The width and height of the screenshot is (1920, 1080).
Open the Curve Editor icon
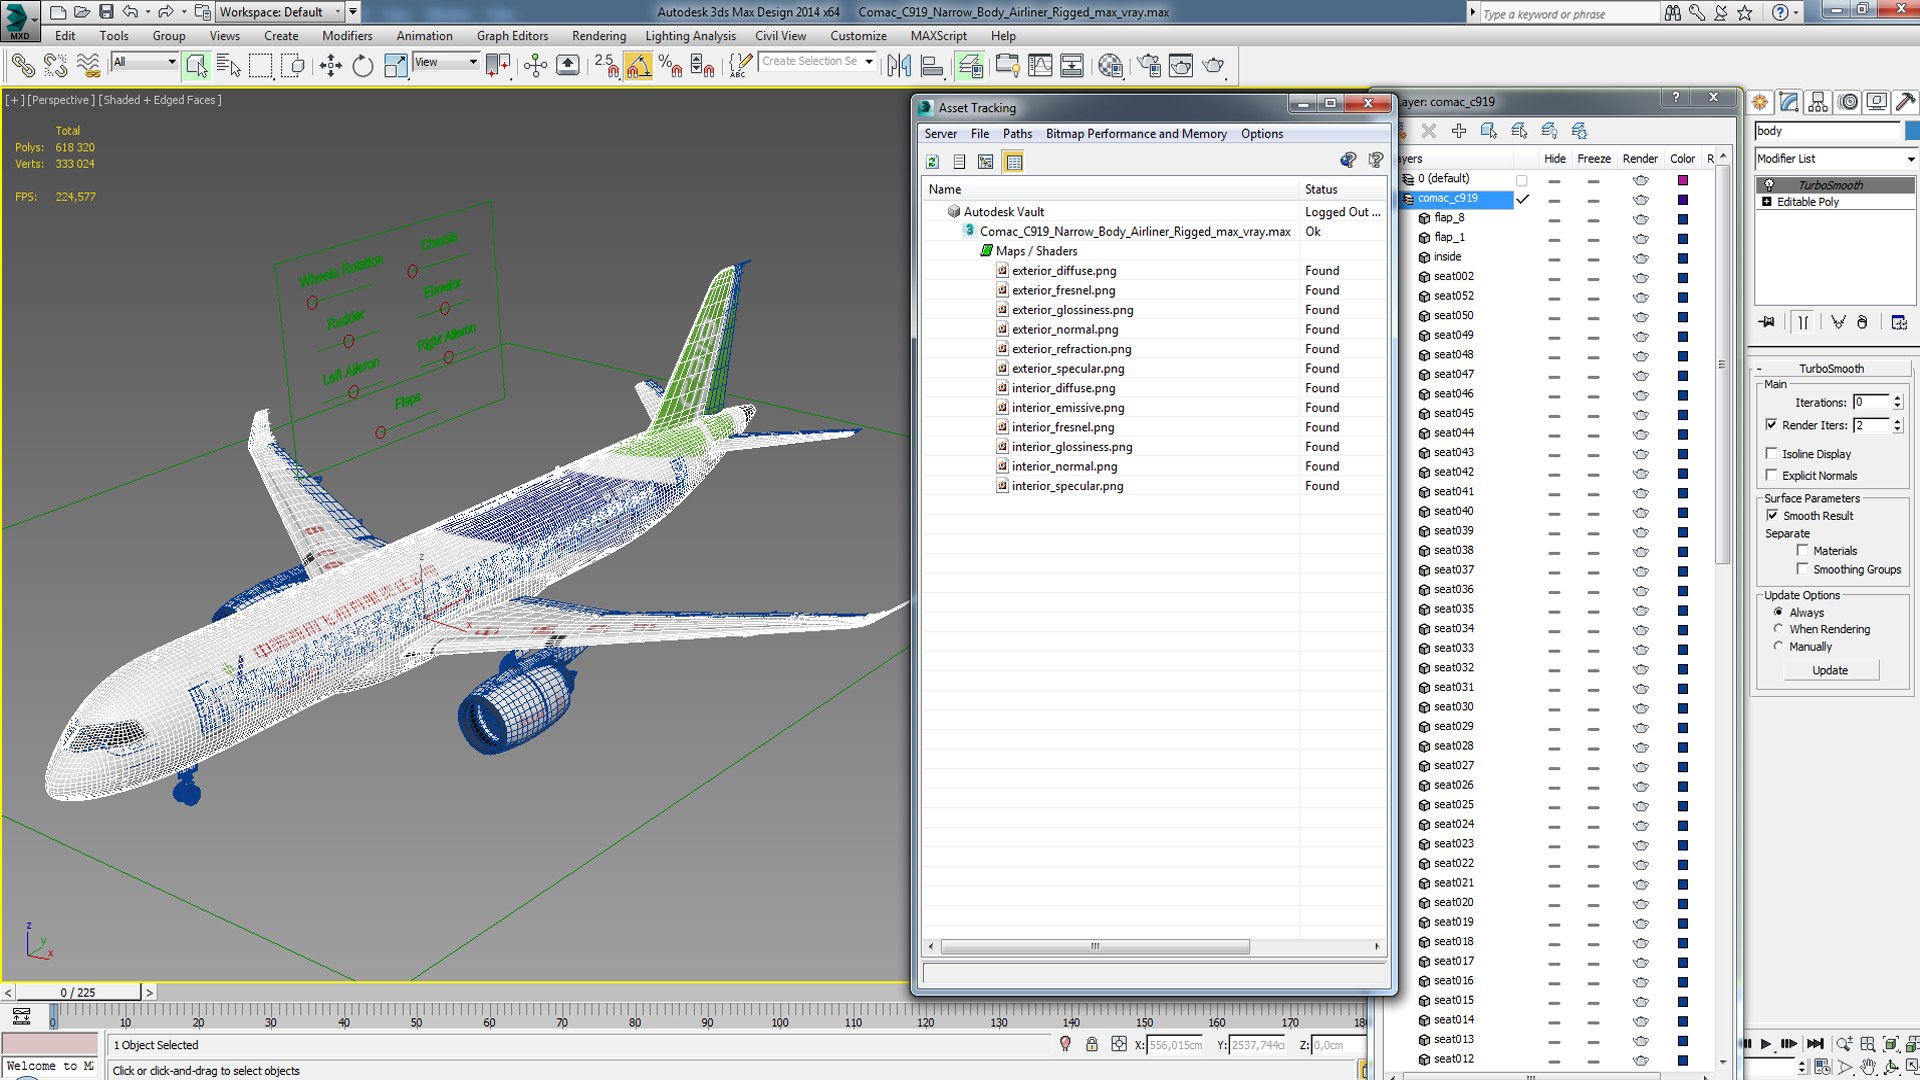pyautogui.click(x=1040, y=66)
